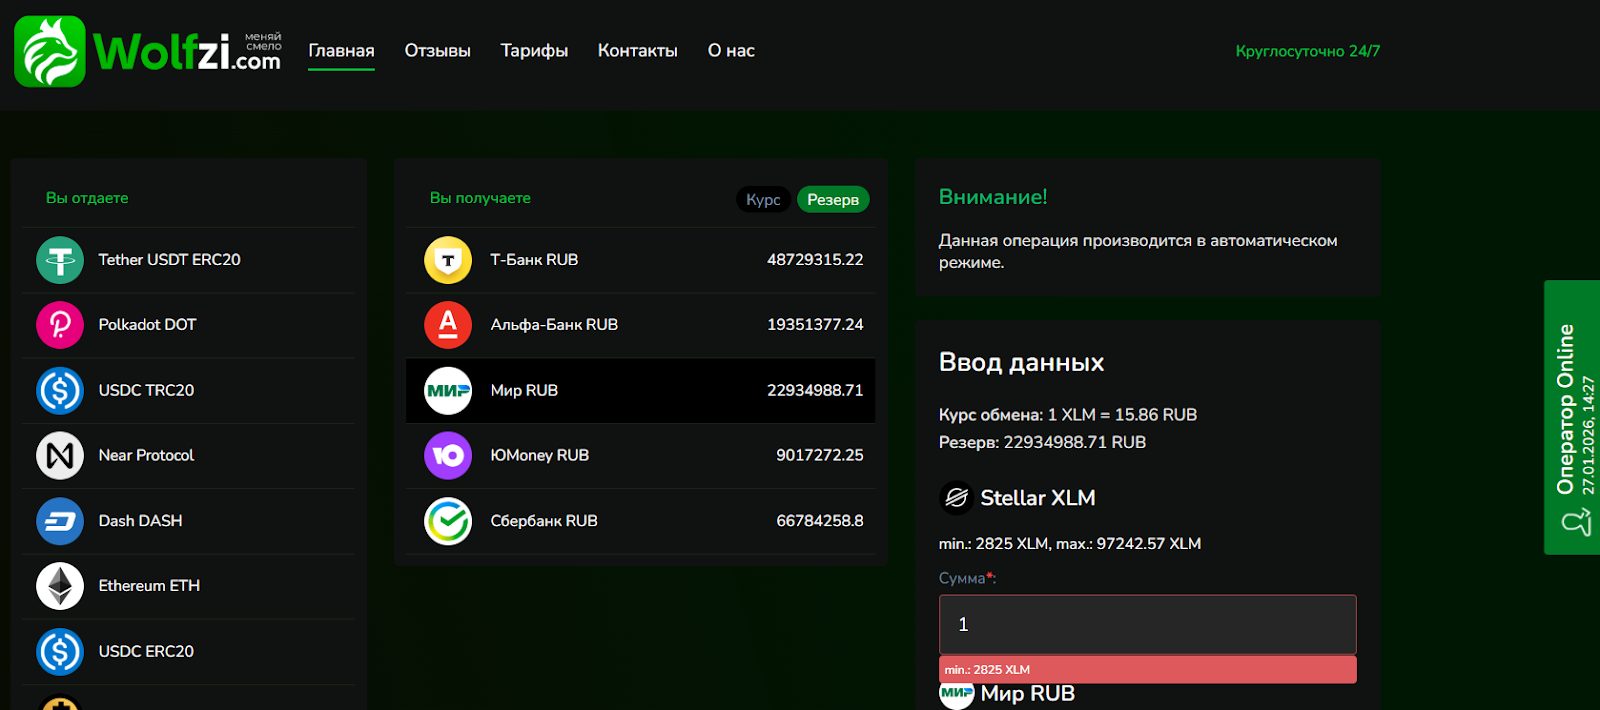The width and height of the screenshot is (1600, 710).
Task: Click reserve value 66784258.8
Action: click(x=820, y=521)
